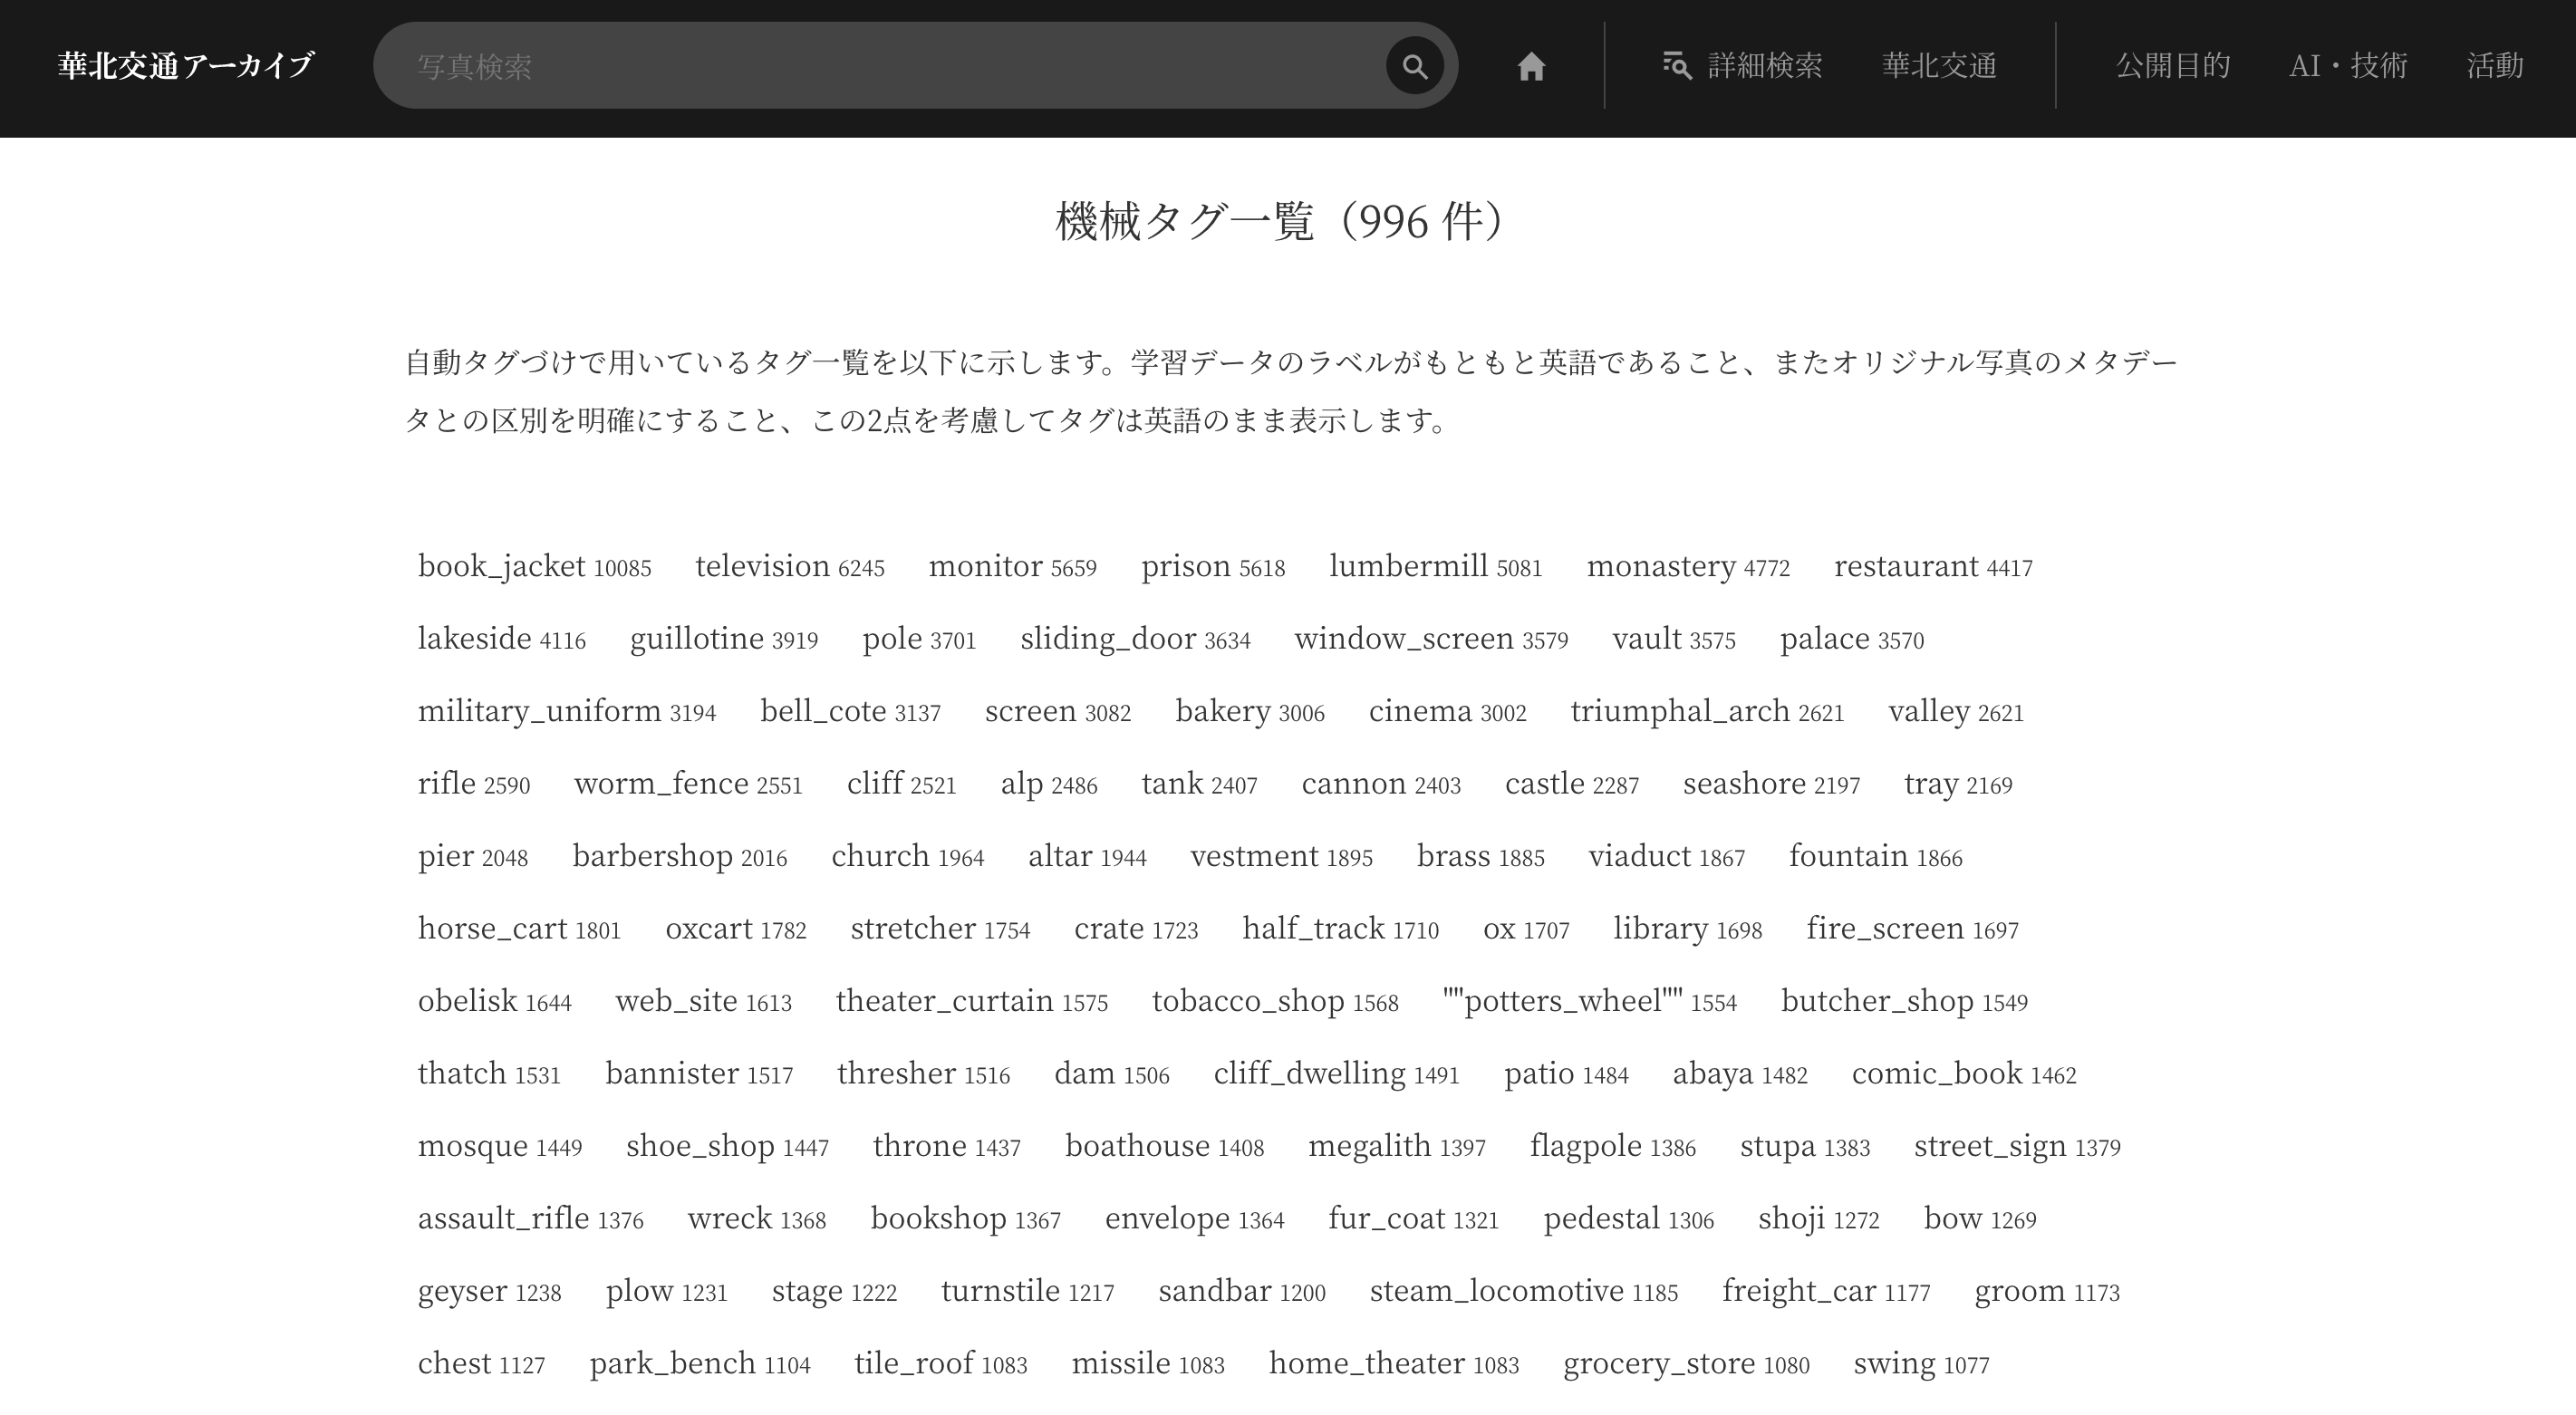The image size is (2576, 1415).
Task: Click the assault_rifle tag link
Action: click(503, 1218)
